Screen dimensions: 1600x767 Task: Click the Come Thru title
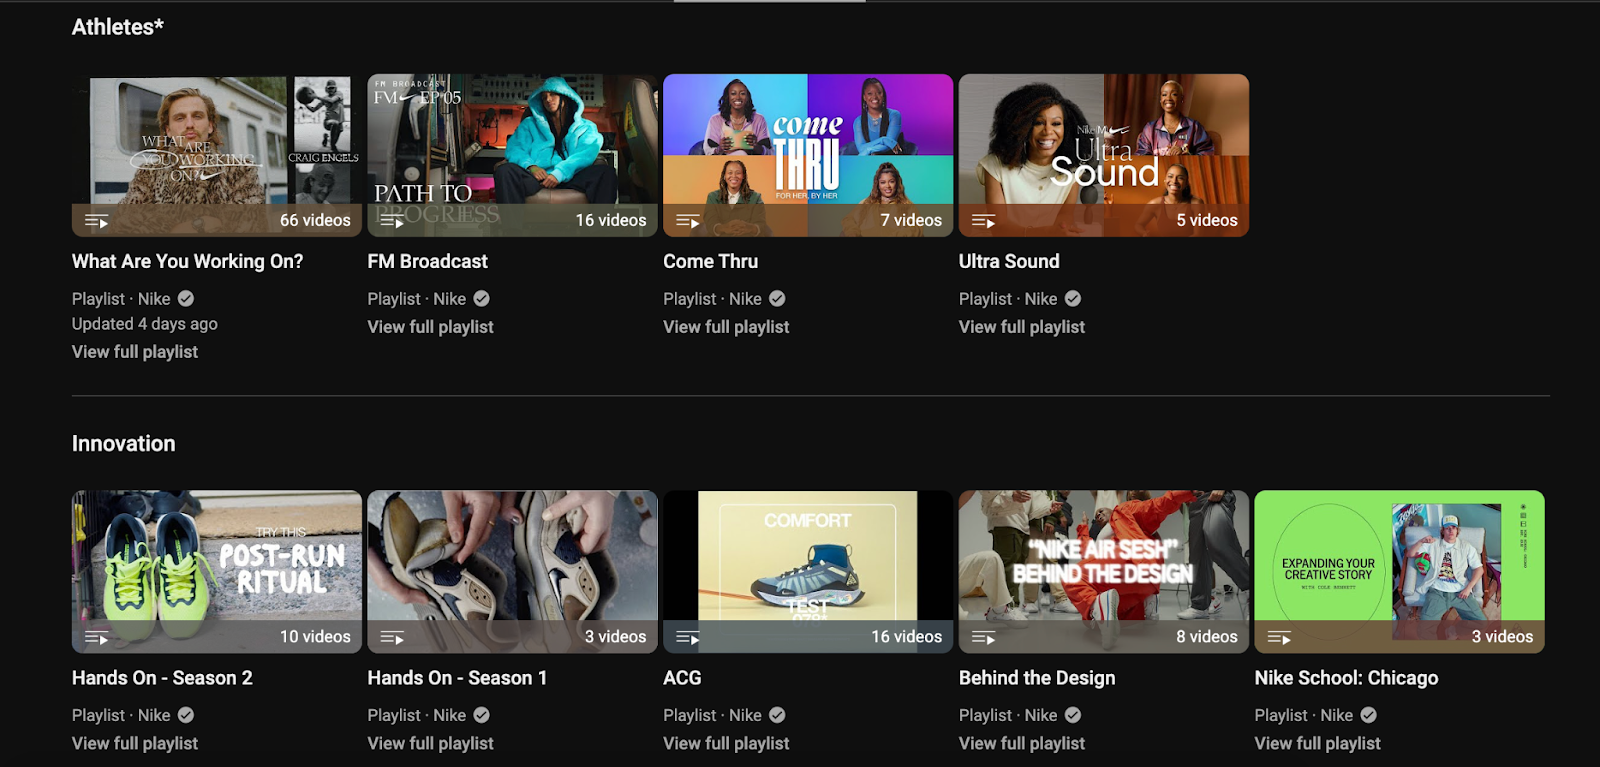point(711,261)
